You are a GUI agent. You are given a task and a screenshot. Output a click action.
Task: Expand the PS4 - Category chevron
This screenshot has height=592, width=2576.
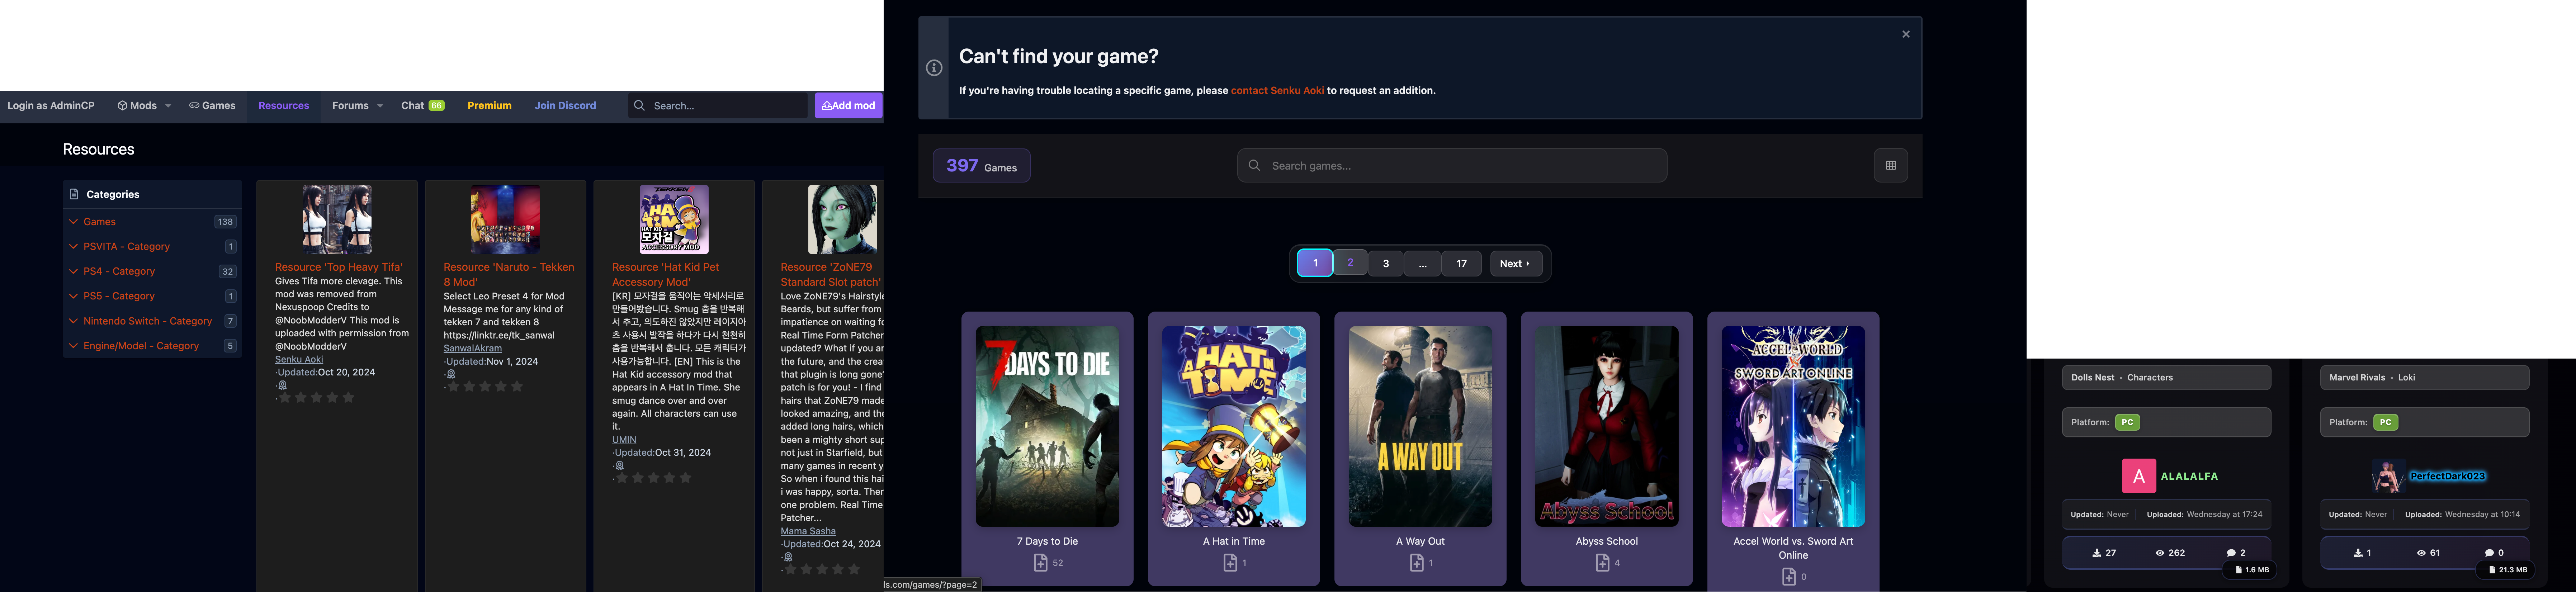(x=73, y=271)
